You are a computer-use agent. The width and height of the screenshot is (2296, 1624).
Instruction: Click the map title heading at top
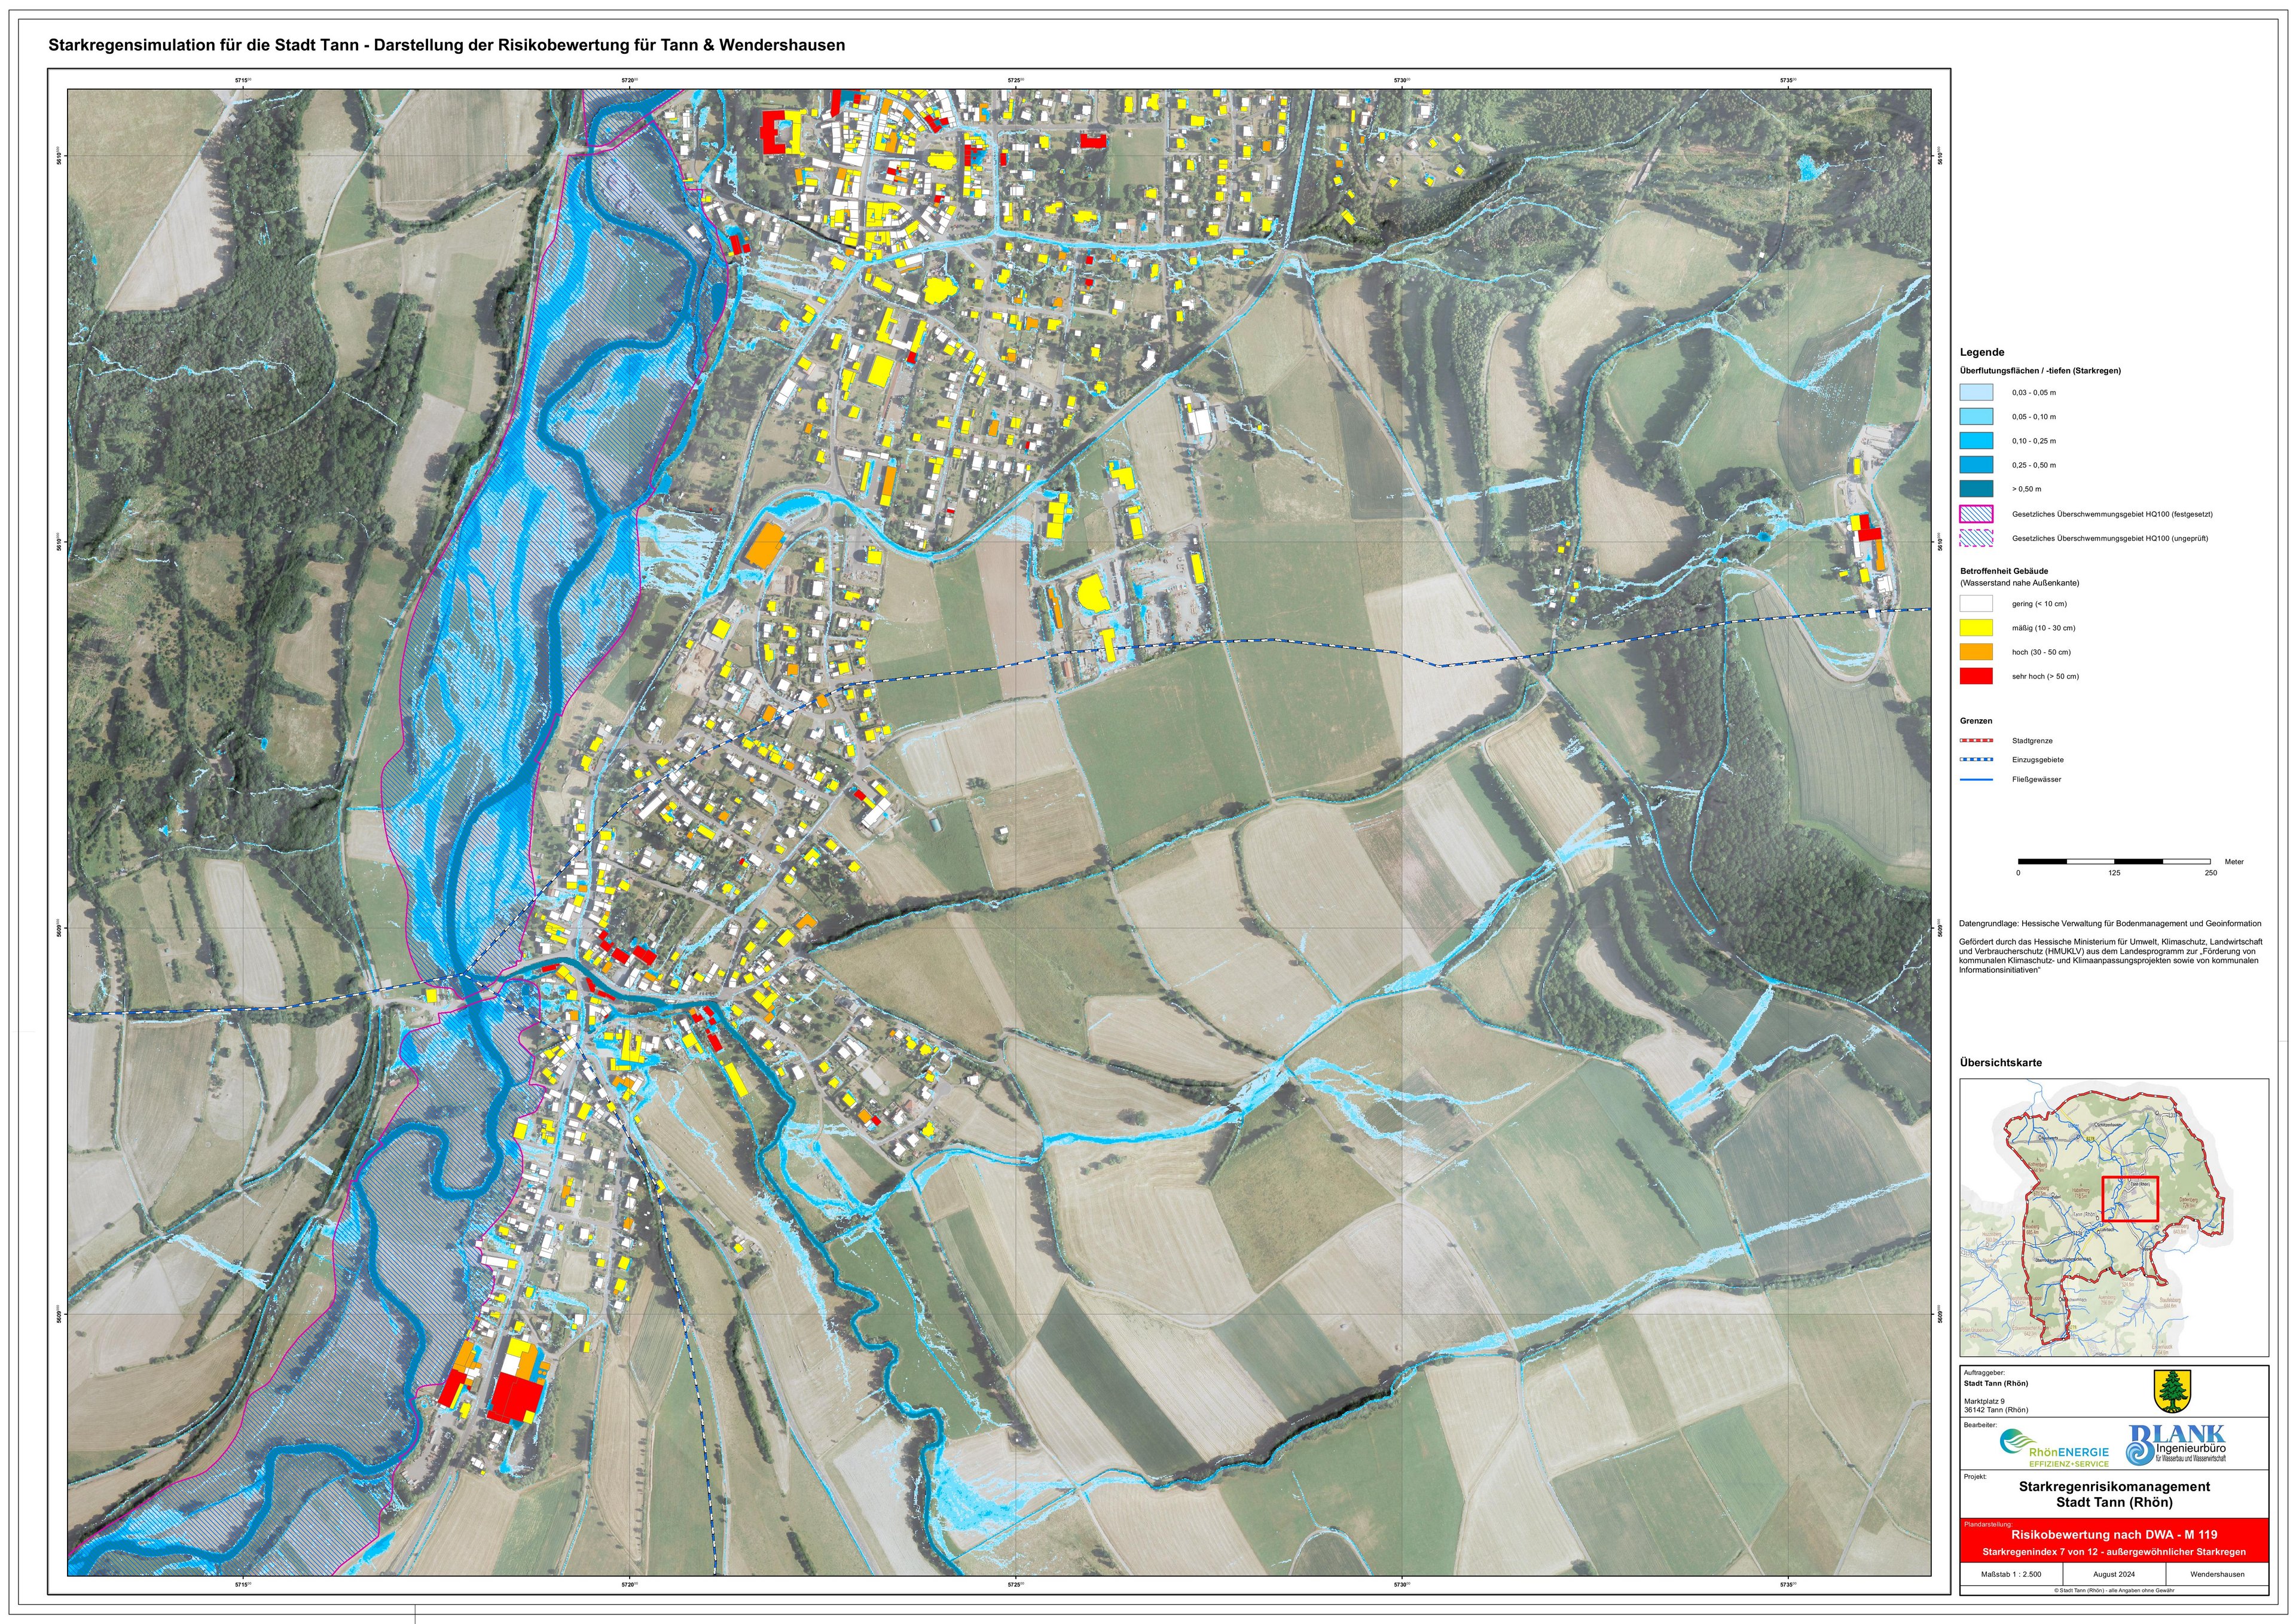pyautogui.click(x=446, y=45)
